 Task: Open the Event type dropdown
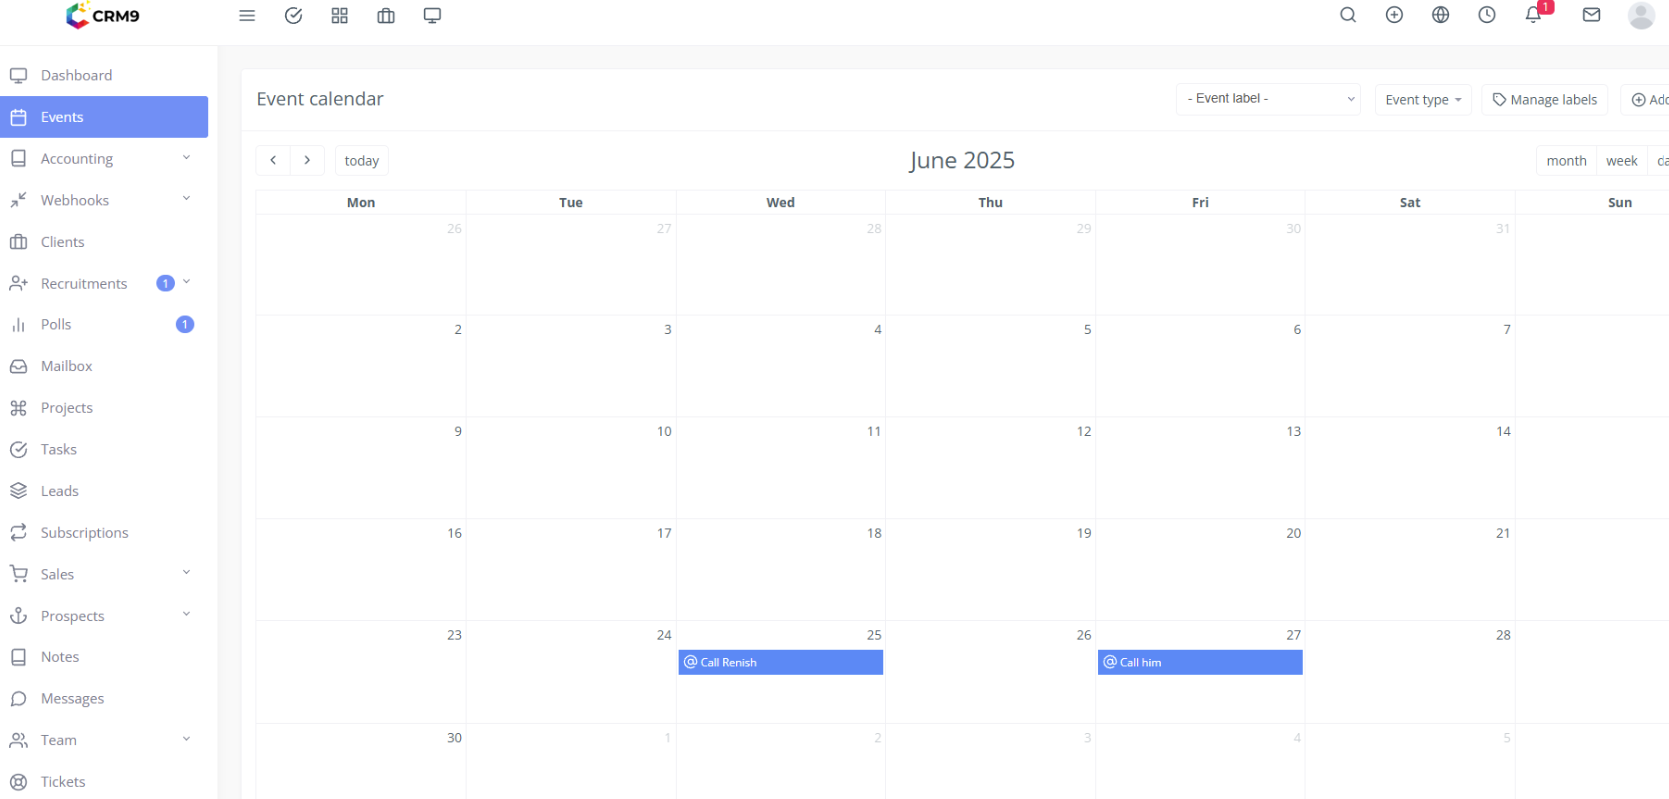coord(1423,100)
